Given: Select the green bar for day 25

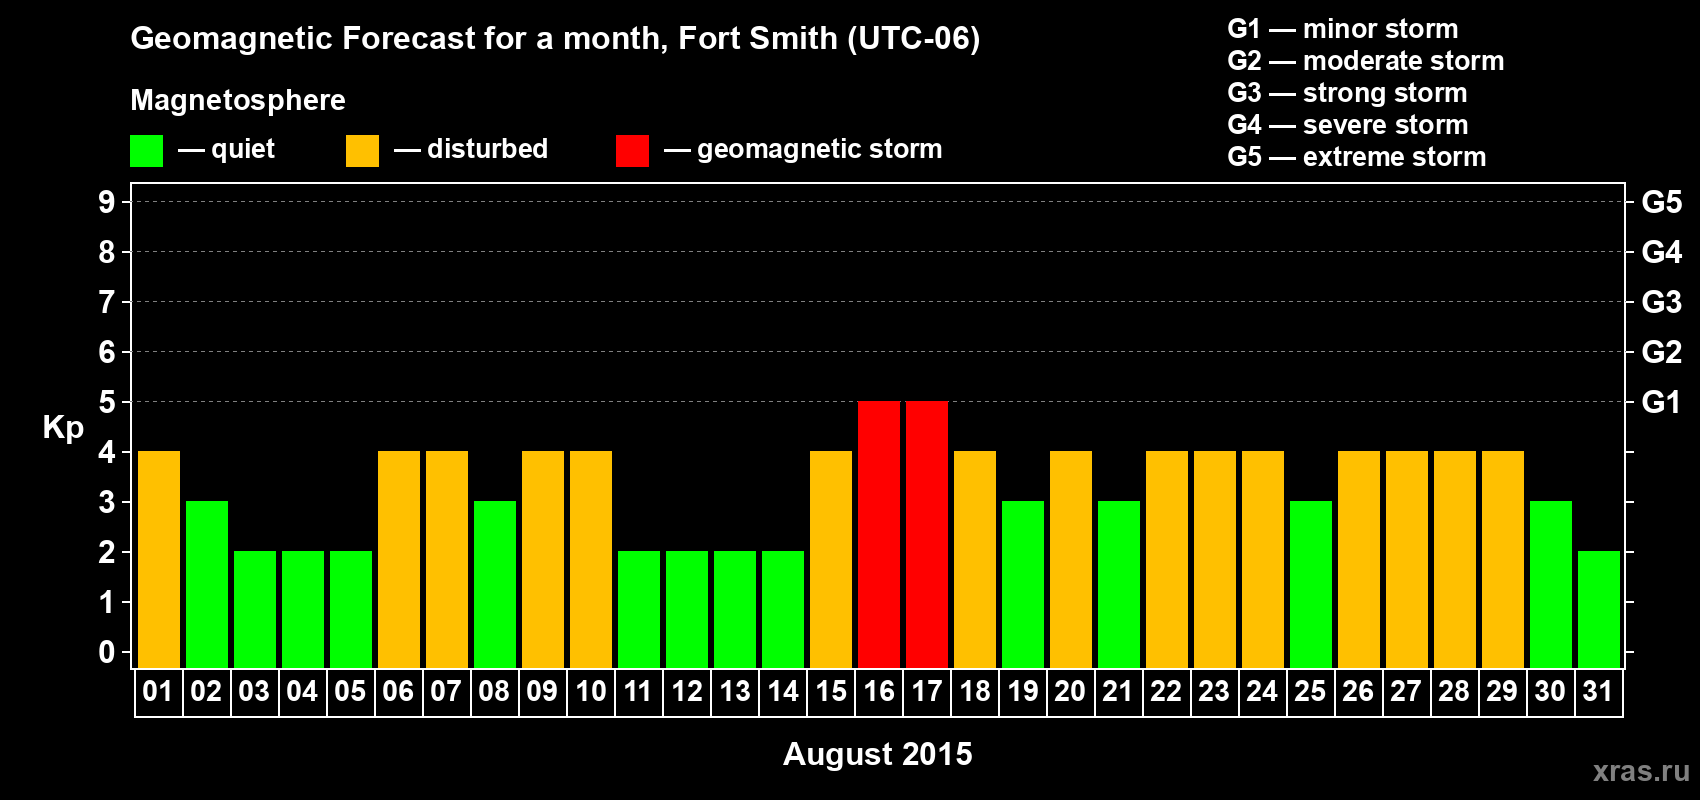Looking at the screenshot, I should [x=1311, y=585].
